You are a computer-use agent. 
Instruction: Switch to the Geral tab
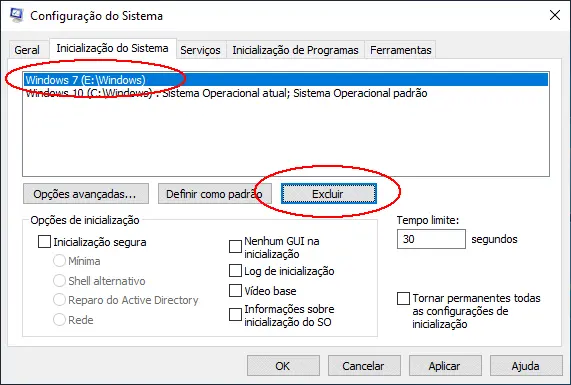(27, 50)
